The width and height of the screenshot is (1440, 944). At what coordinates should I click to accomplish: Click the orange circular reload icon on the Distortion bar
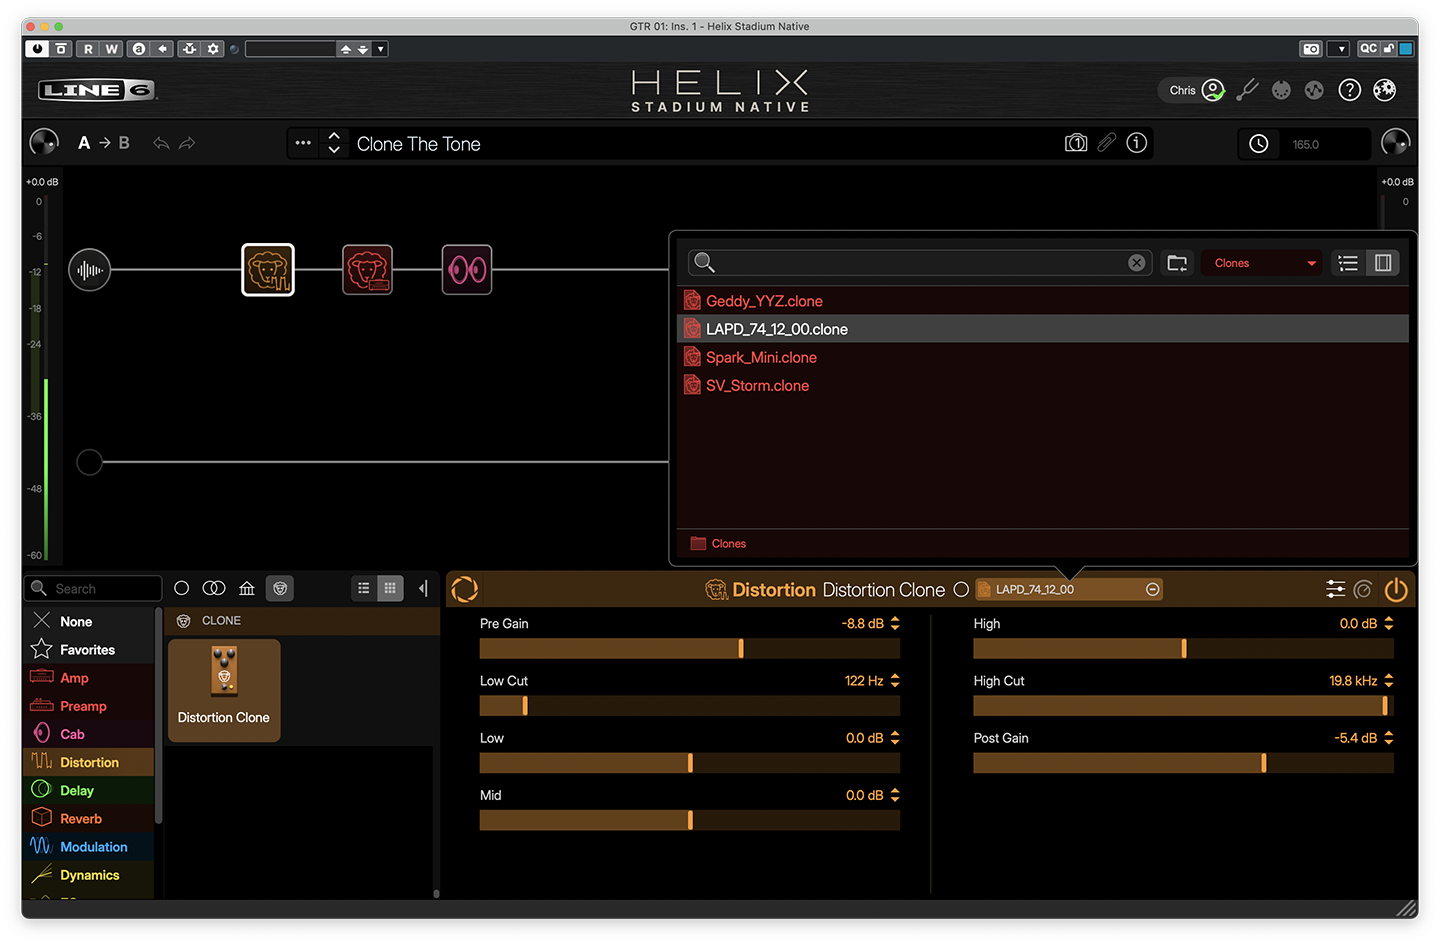[465, 589]
